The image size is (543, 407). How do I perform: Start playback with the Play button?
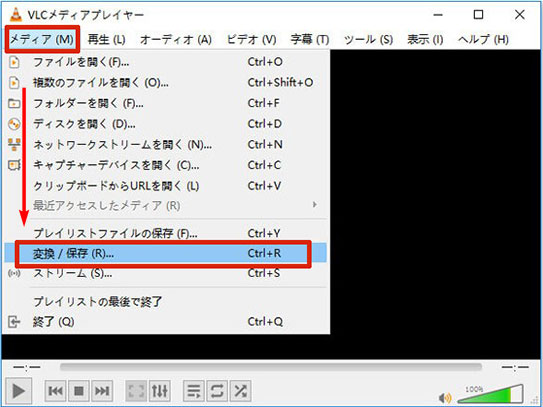[18, 391]
